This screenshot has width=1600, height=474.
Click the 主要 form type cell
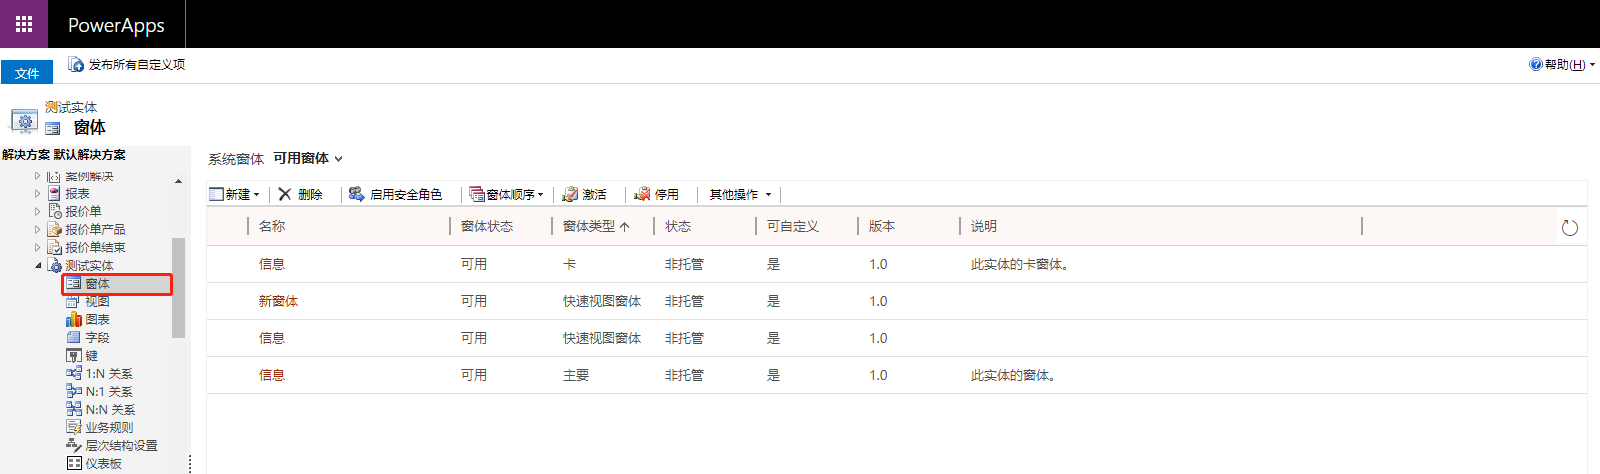tap(576, 375)
